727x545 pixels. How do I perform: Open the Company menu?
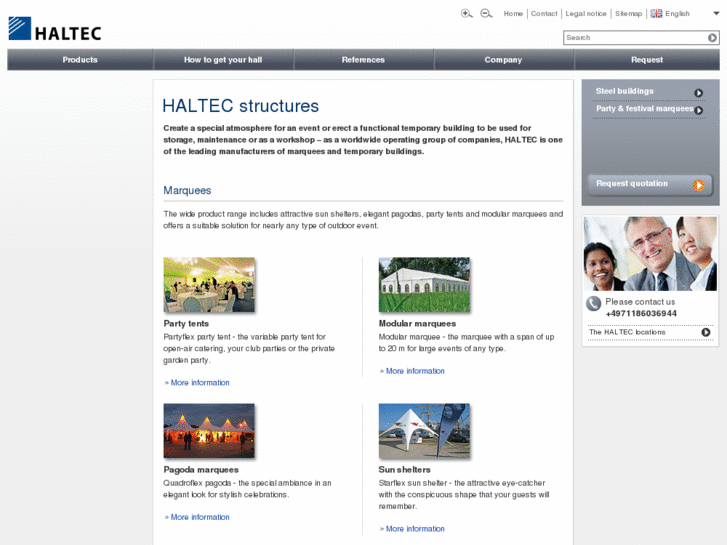[x=503, y=60]
